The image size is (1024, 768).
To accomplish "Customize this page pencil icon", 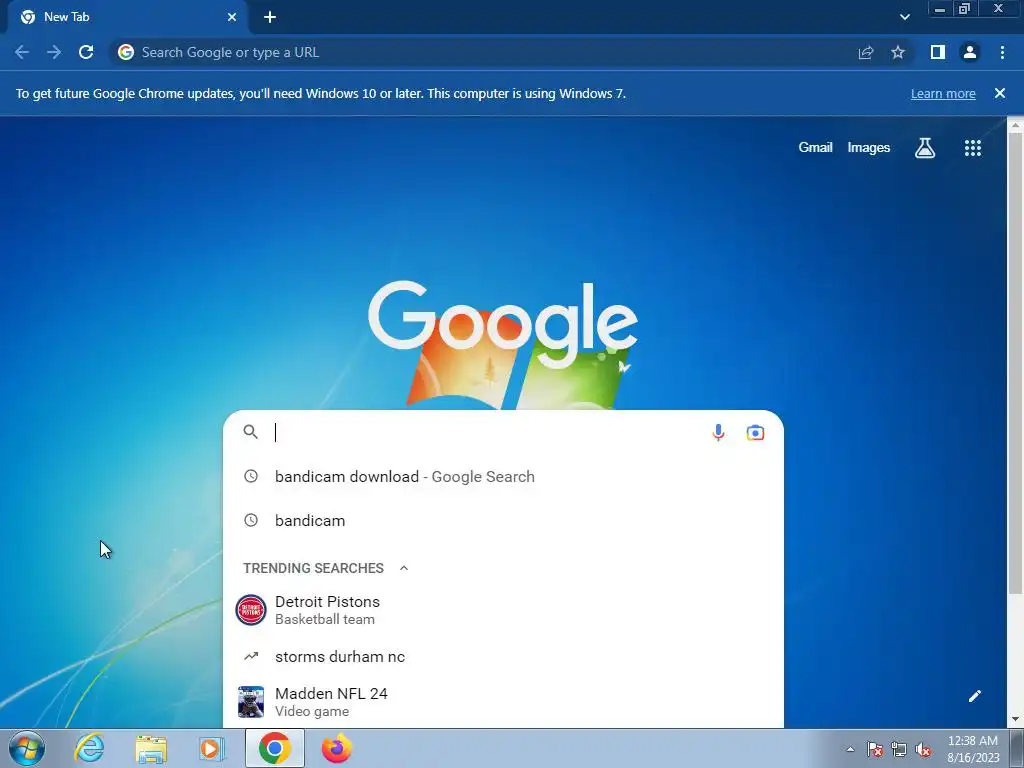I will coord(974,696).
